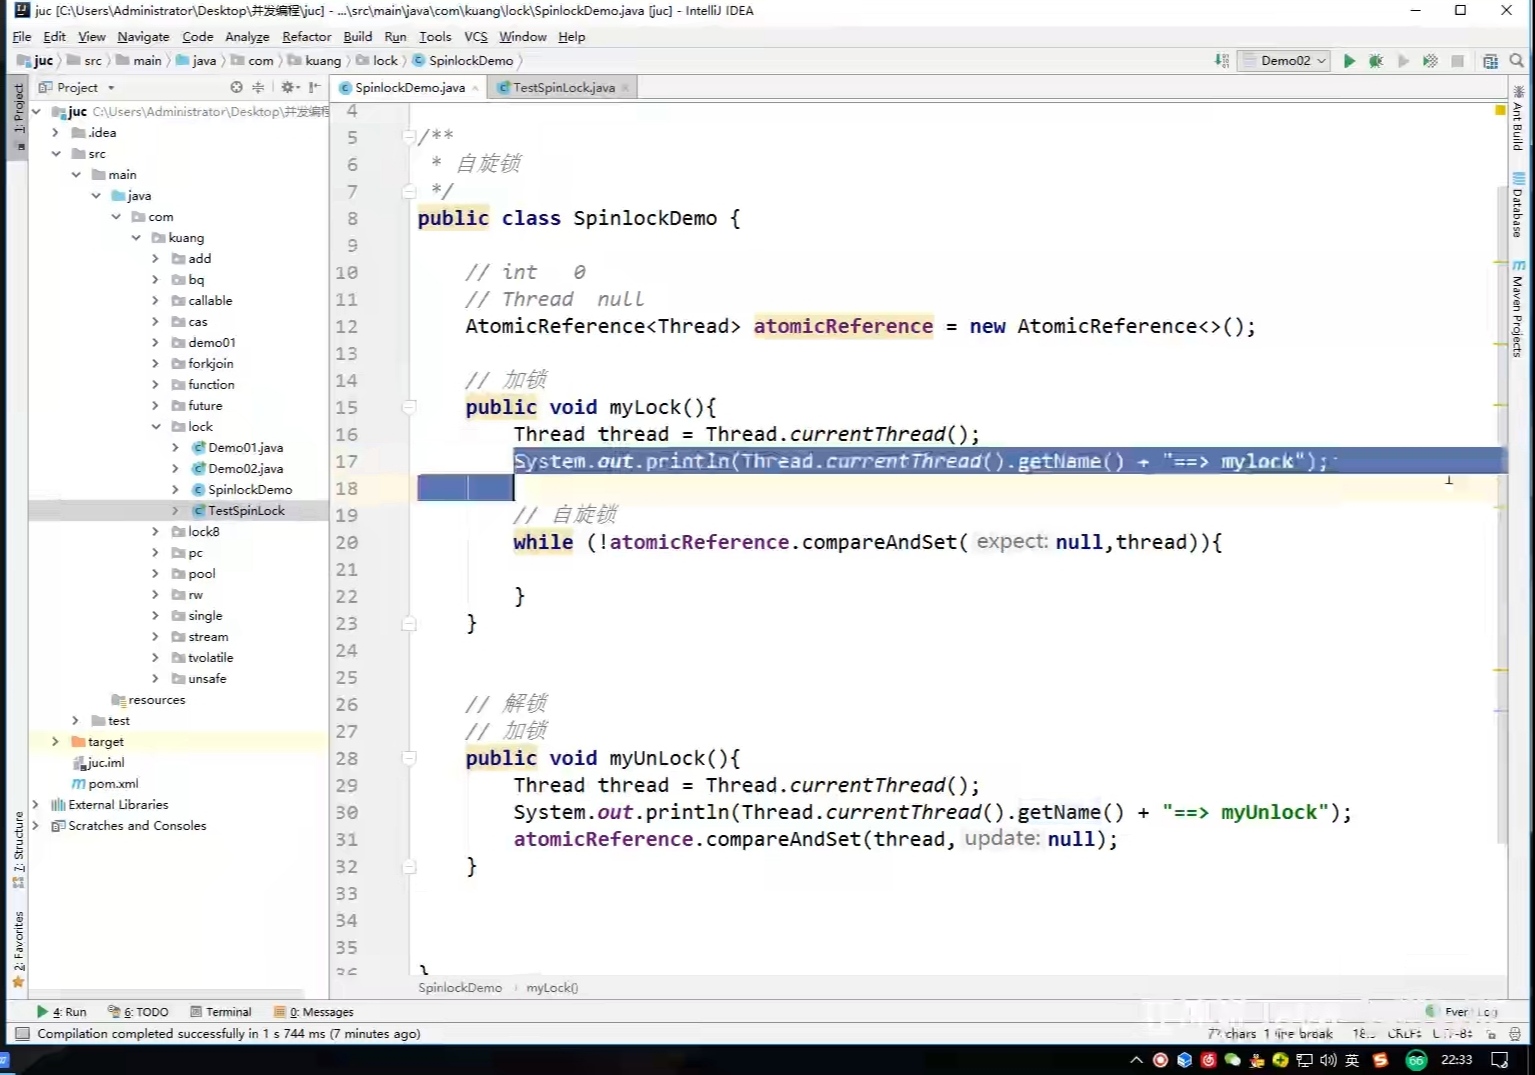This screenshot has width=1535, height=1075.
Task: Click scroll from source target icon
Action: click(236, 87)
